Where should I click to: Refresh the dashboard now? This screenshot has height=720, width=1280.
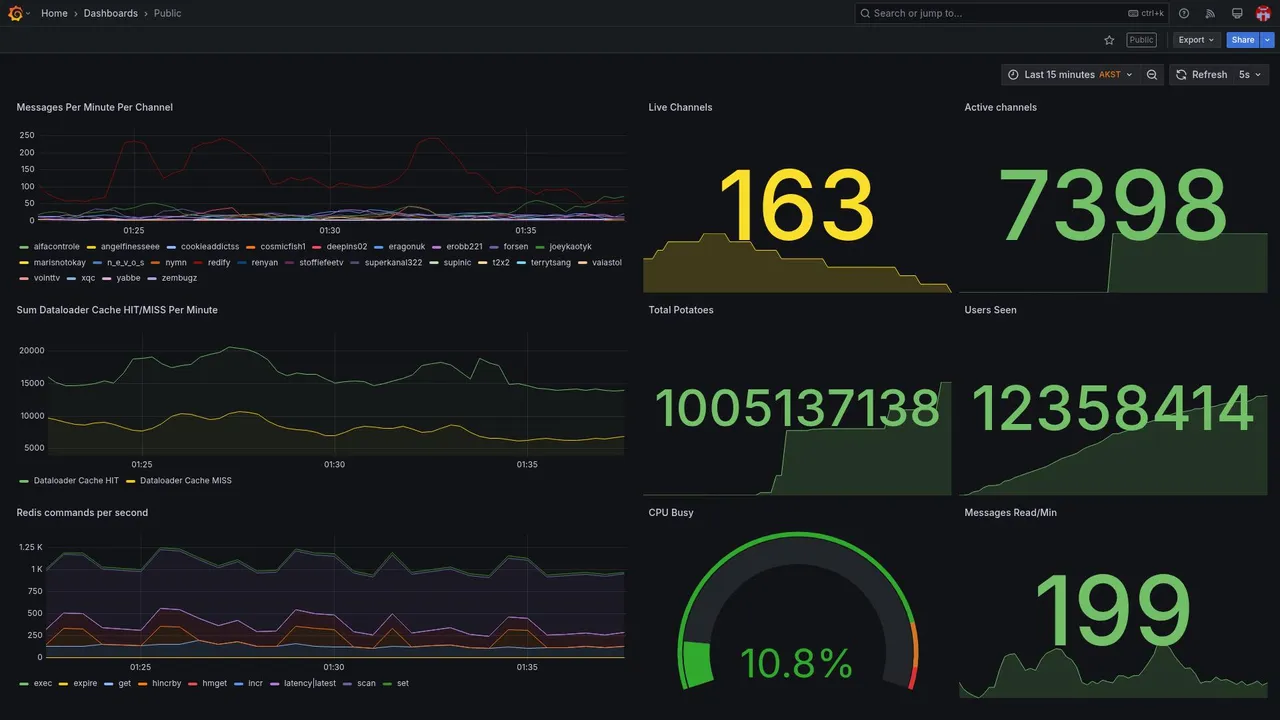1201,75
